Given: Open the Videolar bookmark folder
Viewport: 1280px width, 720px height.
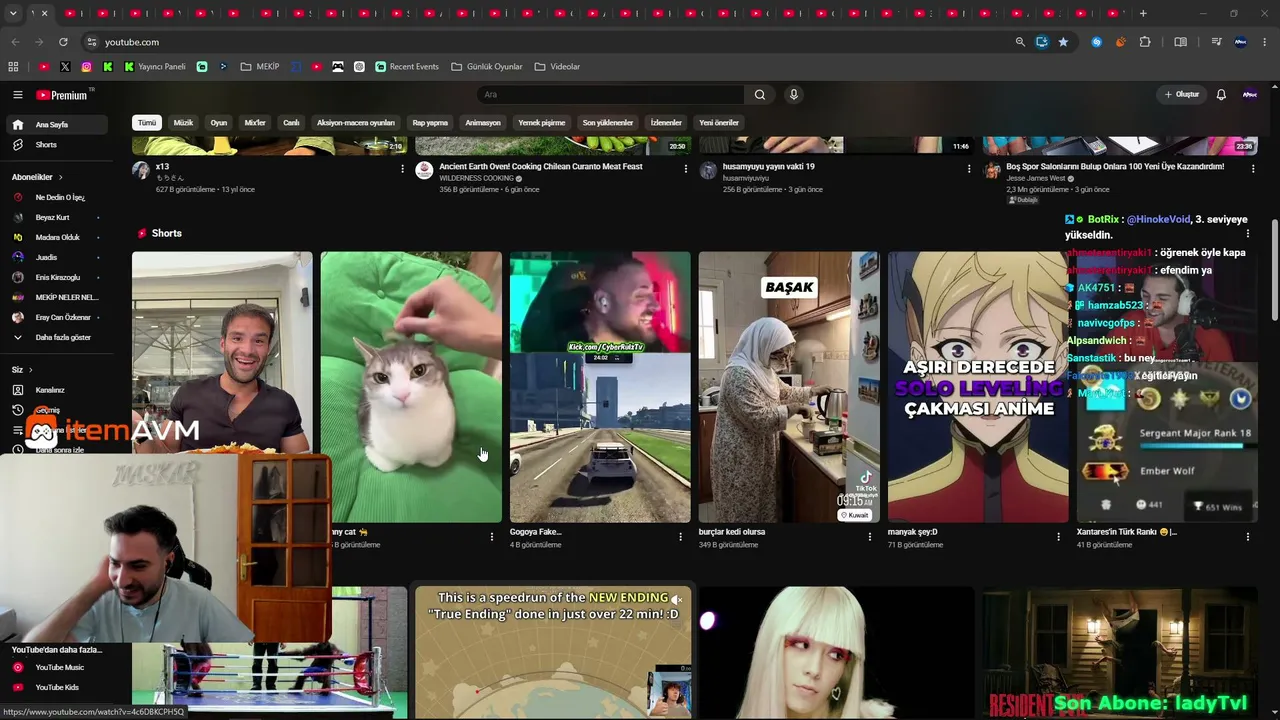Looking at the screenshot, I should point(557,67).
